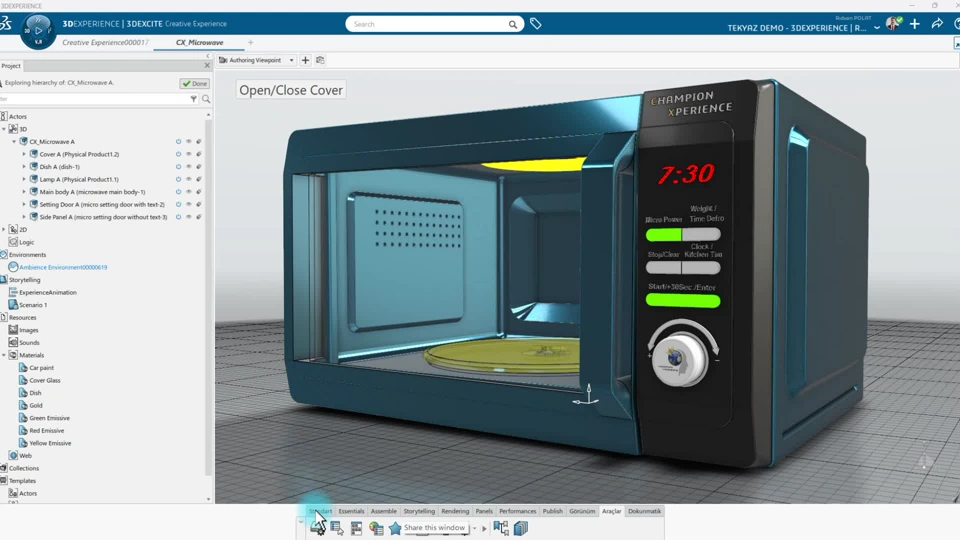The width and height of the screenshot is (960, 540).
Task: Click the search magnifier in top bar
Action: pos(512,24)
